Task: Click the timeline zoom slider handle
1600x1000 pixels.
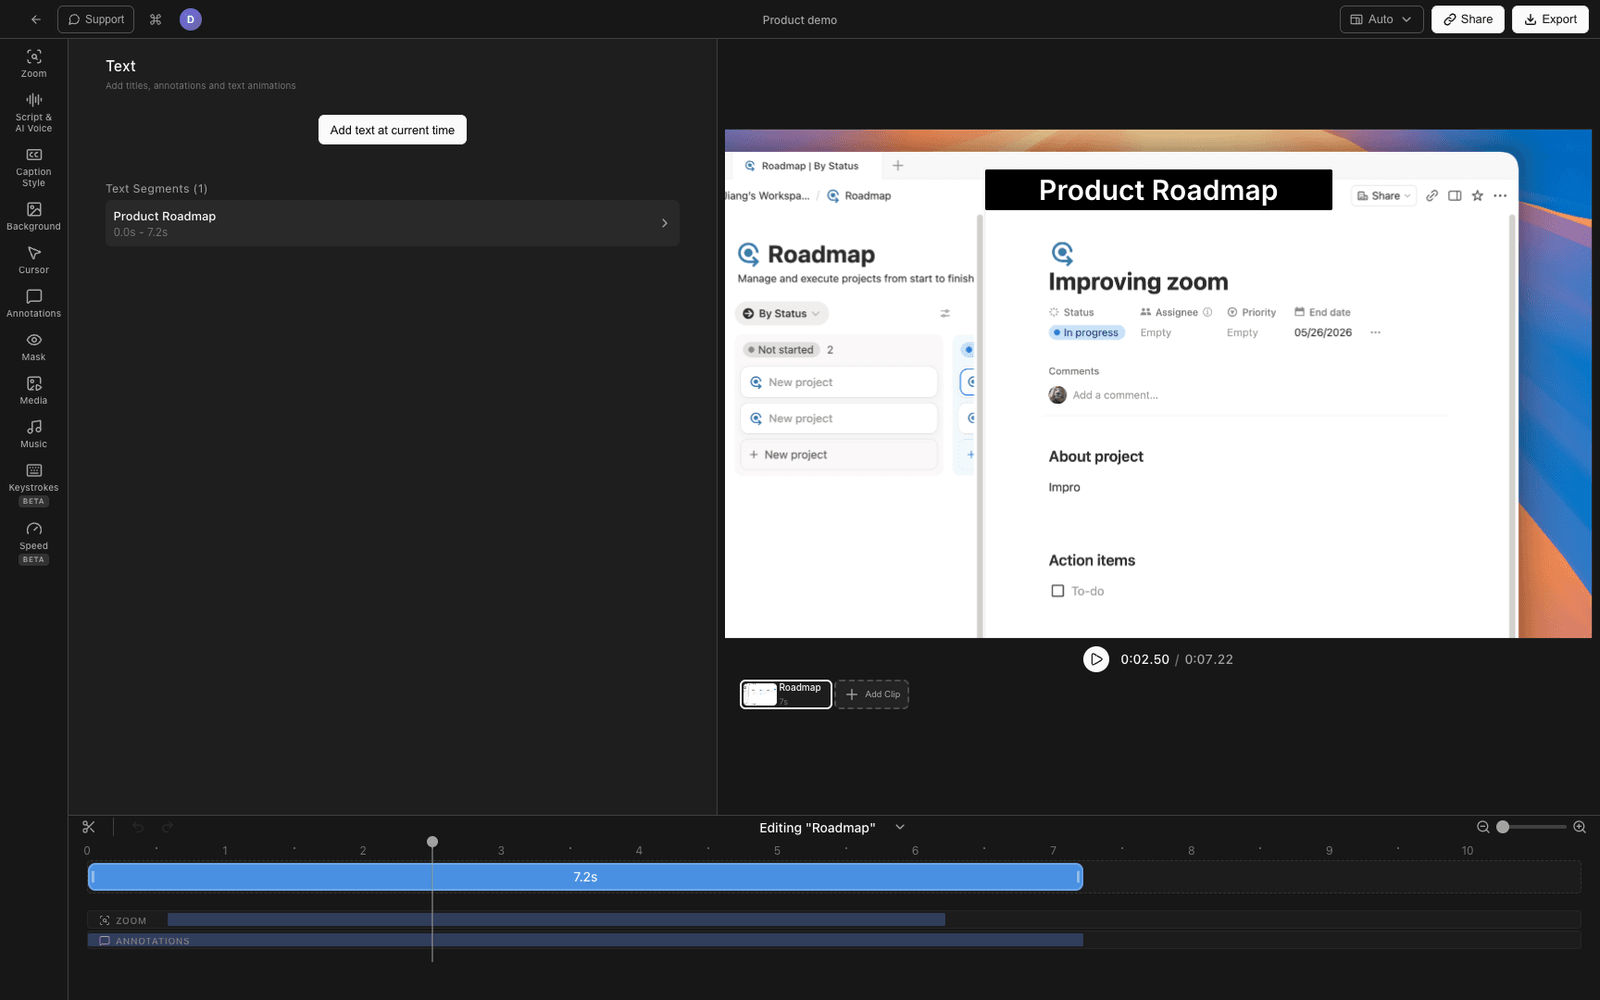Action: (1502, 827)
